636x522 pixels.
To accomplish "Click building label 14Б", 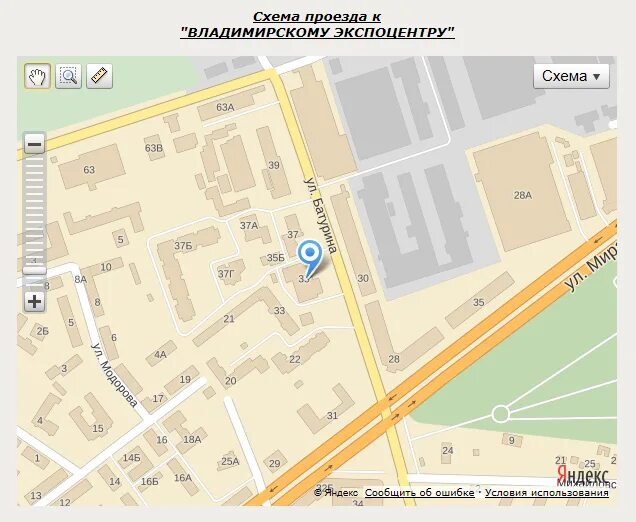I will [x=131, y=458].
